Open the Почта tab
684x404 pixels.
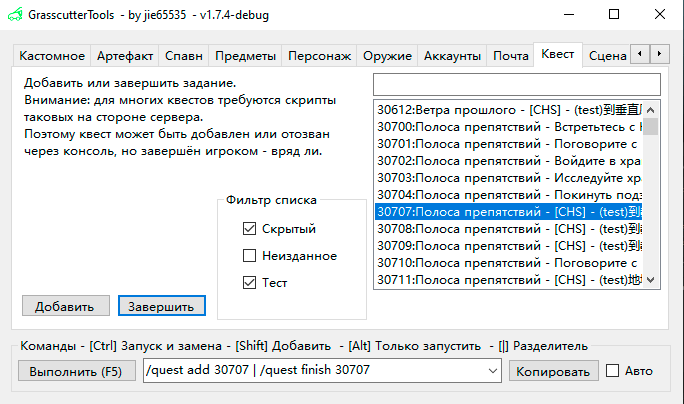(511, 56)
